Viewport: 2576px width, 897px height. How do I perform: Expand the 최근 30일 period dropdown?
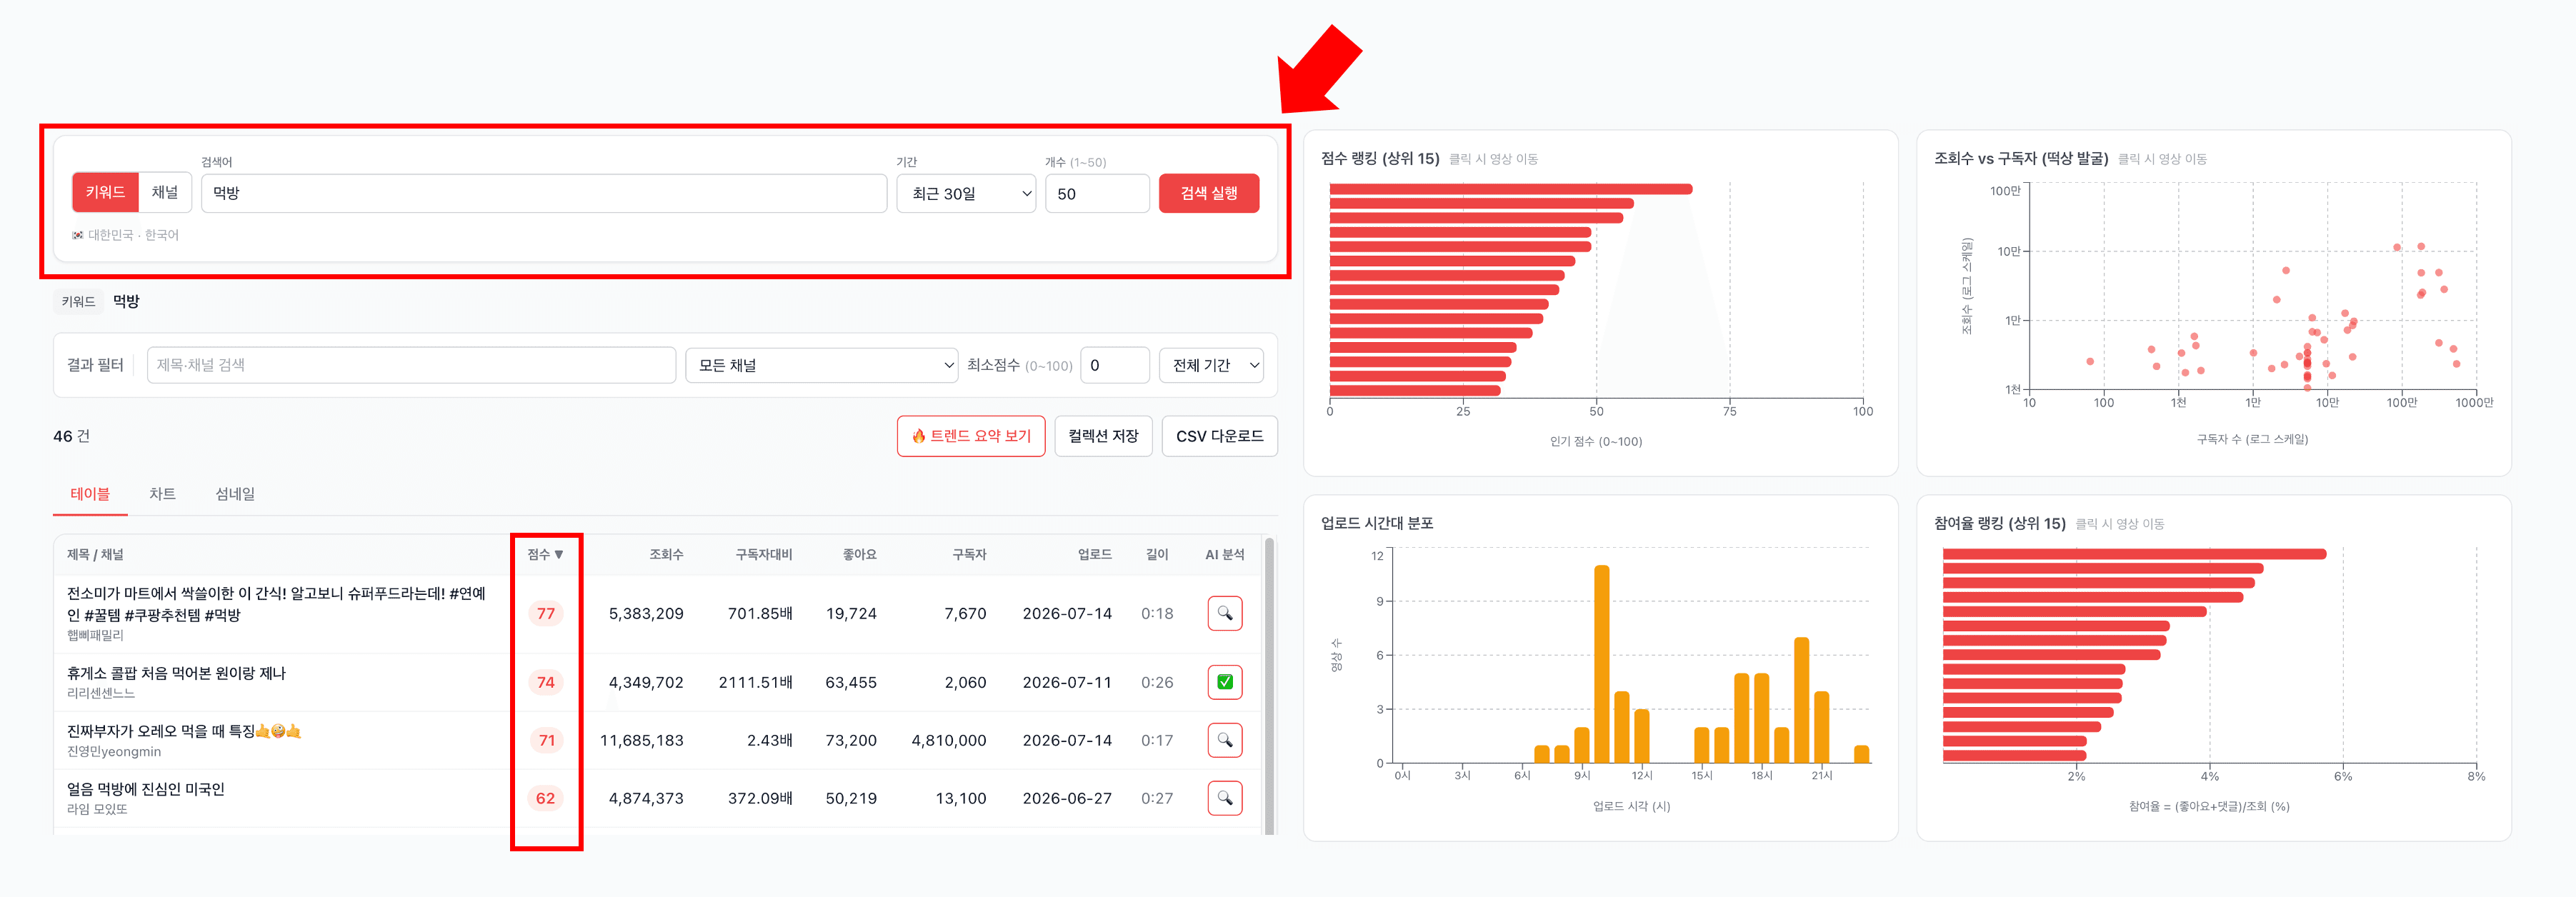point(965,193)
